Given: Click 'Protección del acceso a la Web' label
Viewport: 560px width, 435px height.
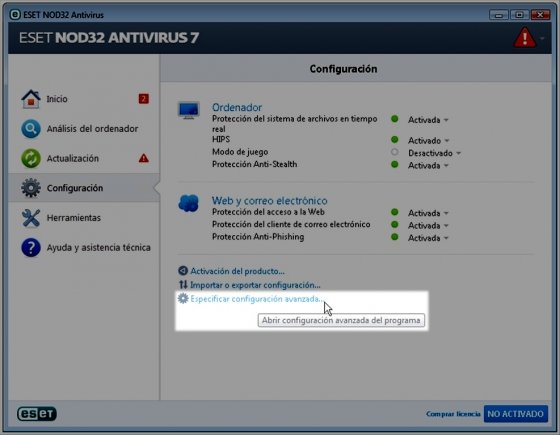Looking at the screenshot, I should [268, 212].
